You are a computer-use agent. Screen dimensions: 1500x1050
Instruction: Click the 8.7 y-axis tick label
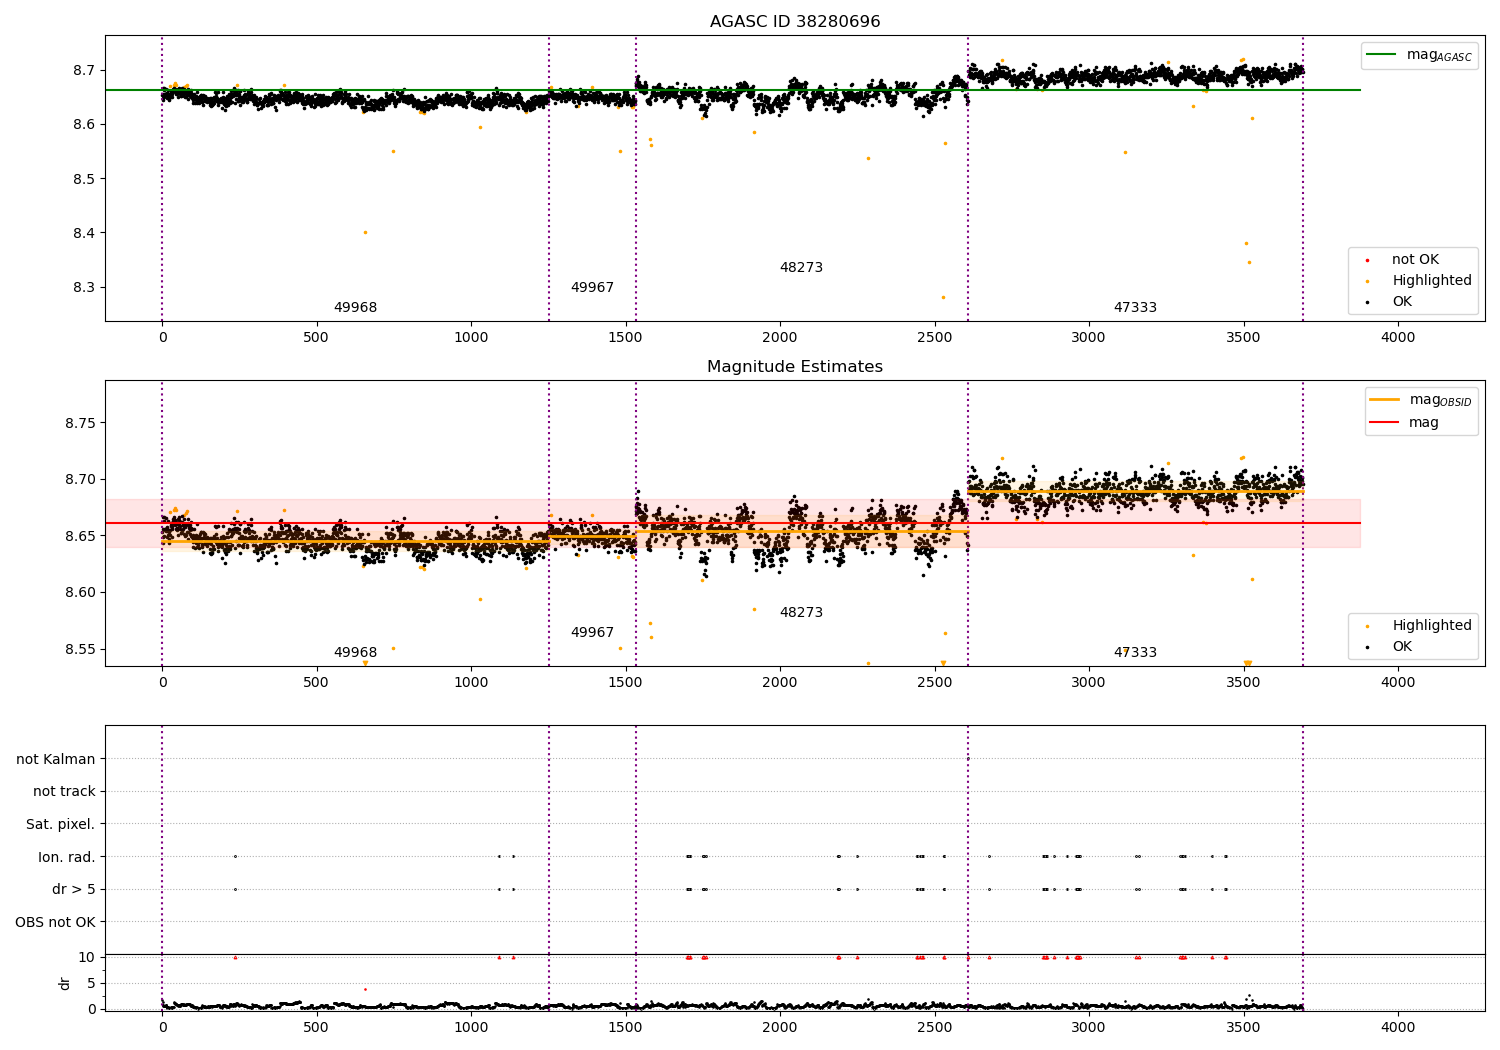point(84,71)
